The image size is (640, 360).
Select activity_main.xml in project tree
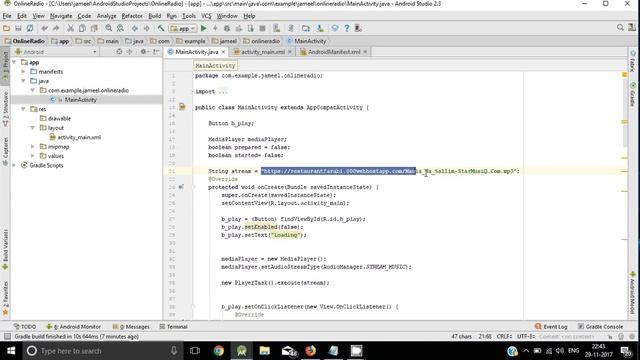click(x=79, y=137)
